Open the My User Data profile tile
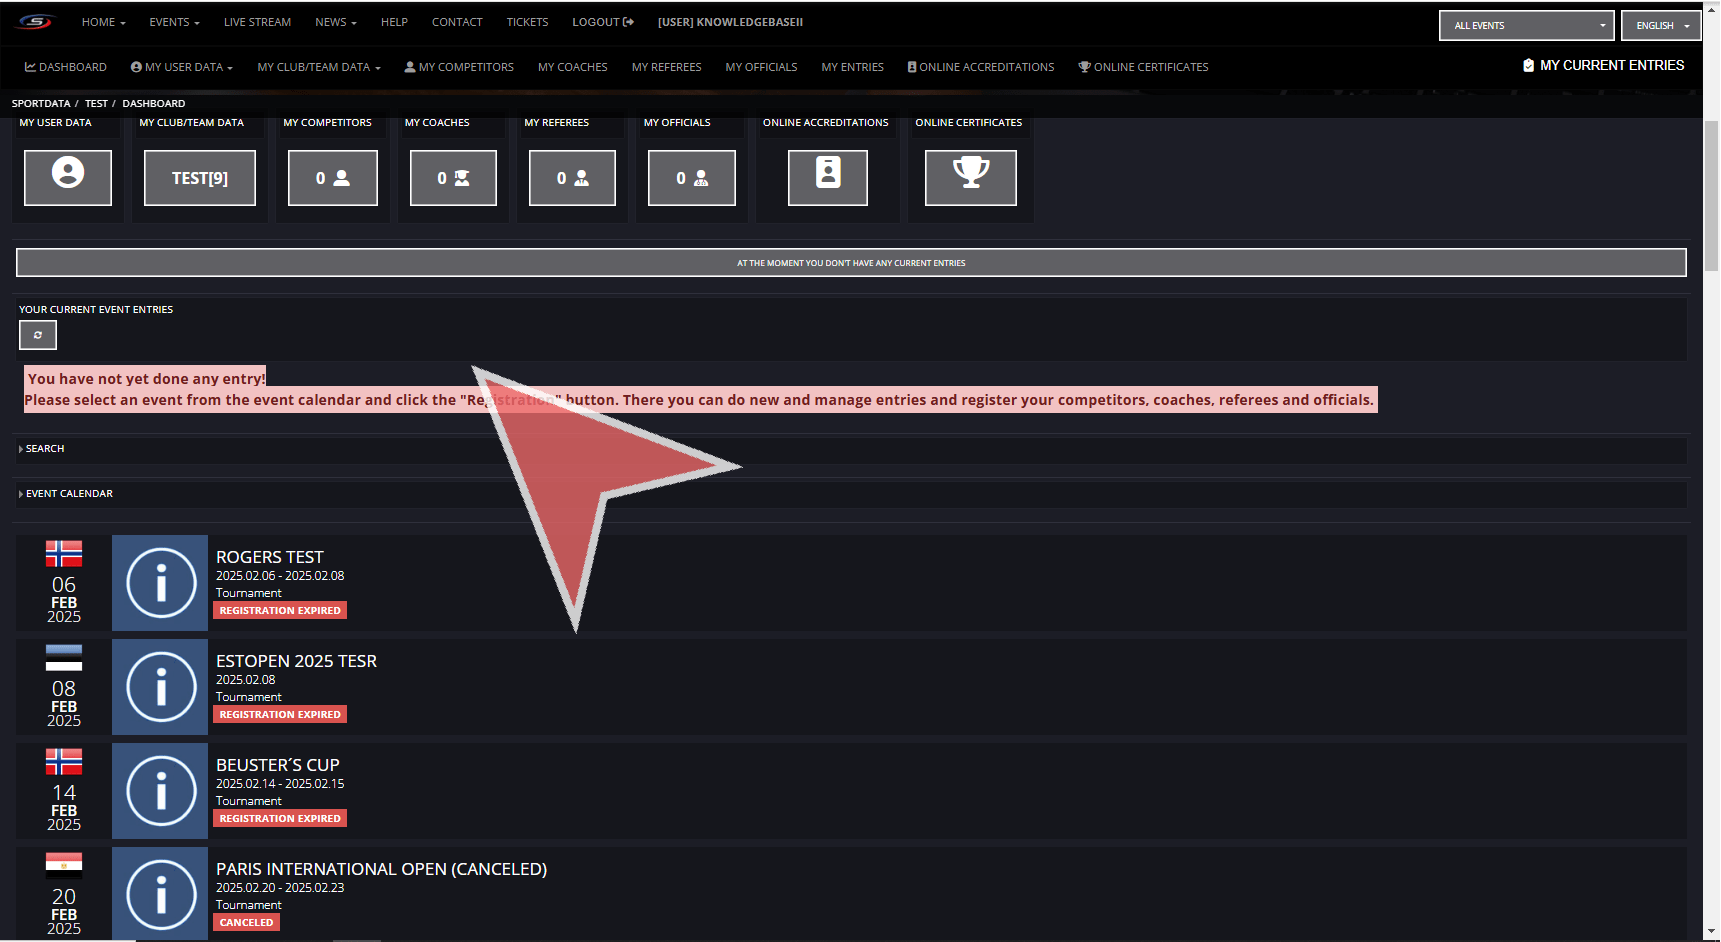Viewport: 1721px width, 942px height. click(68, 178)
